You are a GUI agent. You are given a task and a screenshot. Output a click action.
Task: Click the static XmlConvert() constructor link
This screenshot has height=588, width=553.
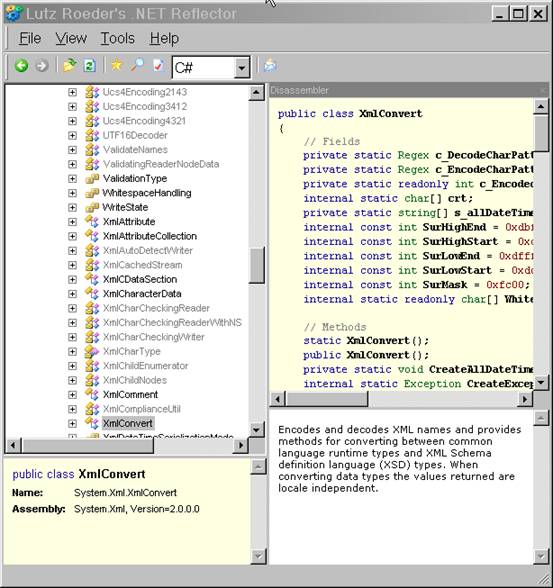pos(378,340)
